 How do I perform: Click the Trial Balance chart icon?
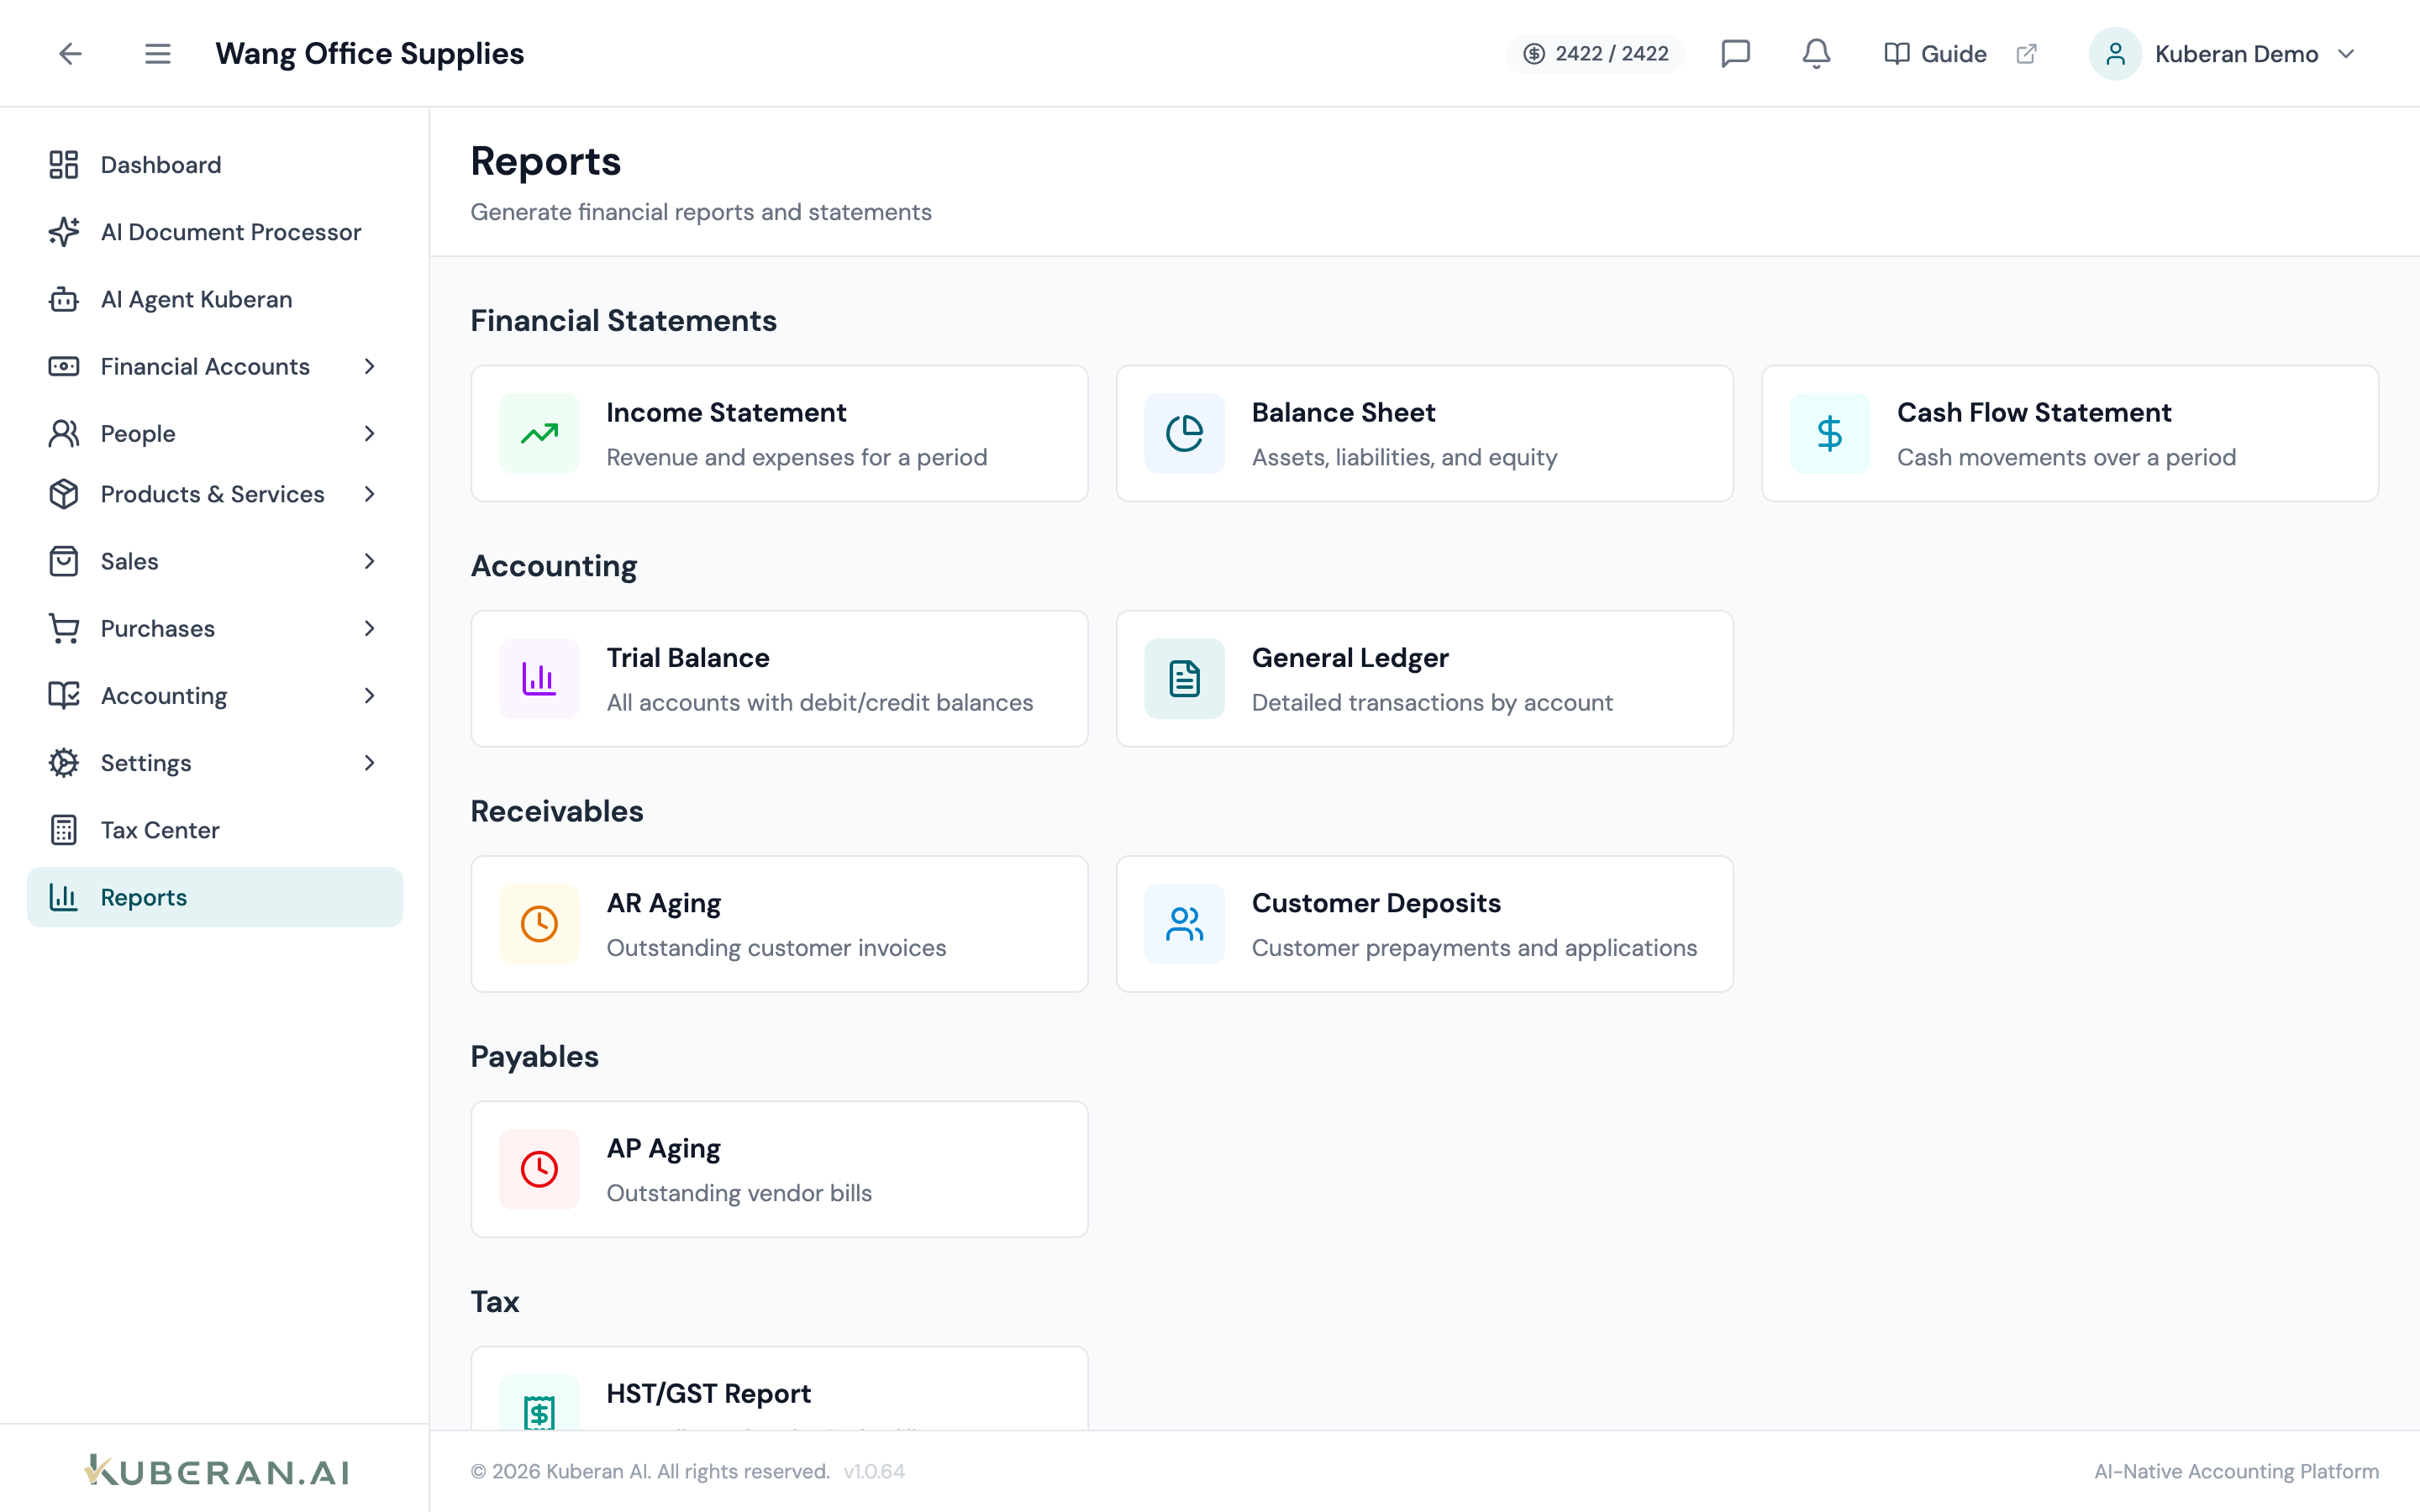[539, 679]
